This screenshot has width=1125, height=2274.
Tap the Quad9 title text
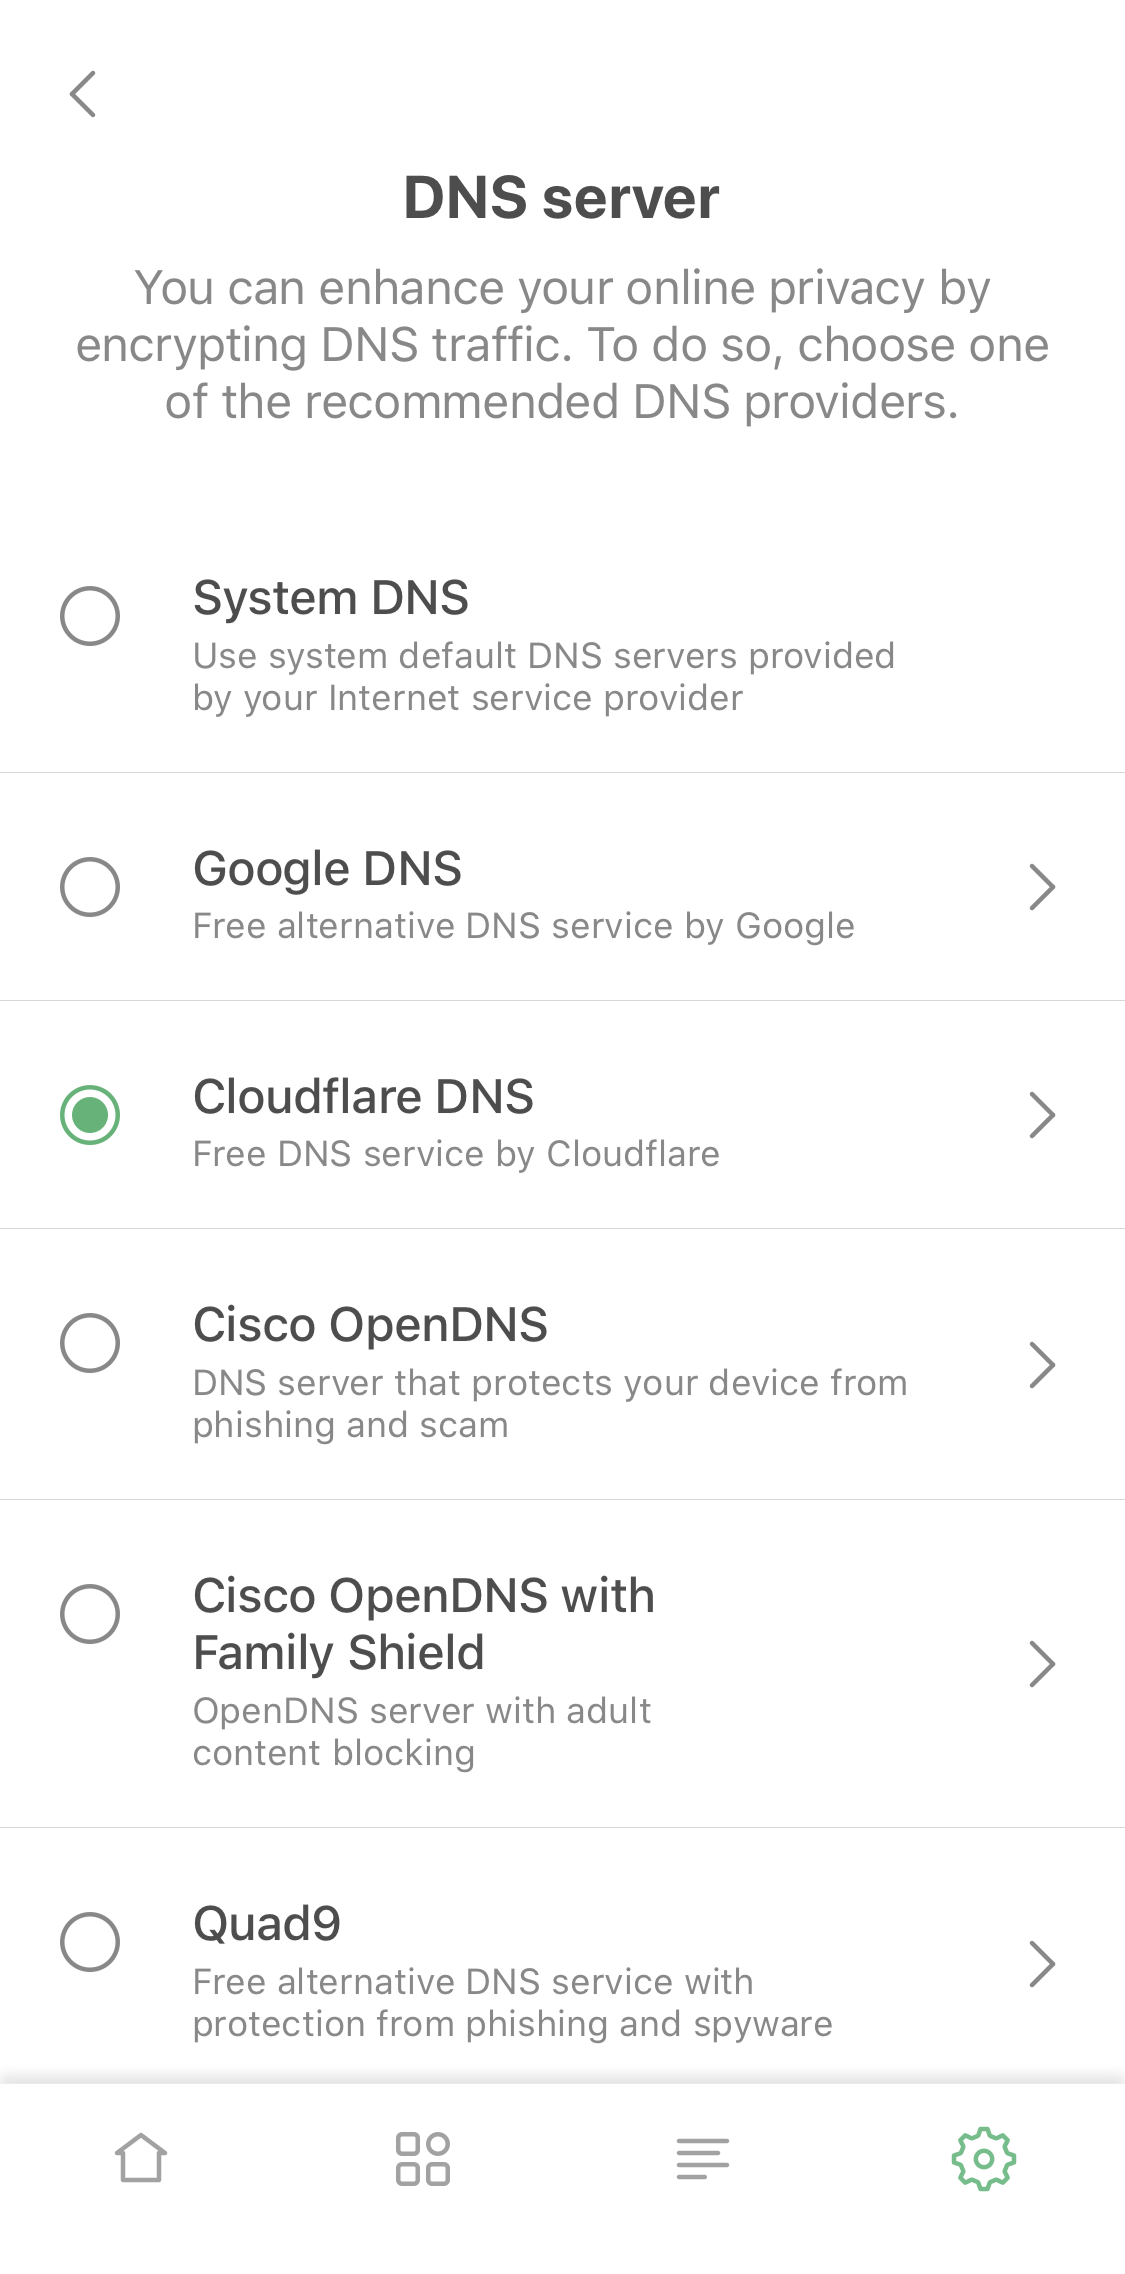267,1924
